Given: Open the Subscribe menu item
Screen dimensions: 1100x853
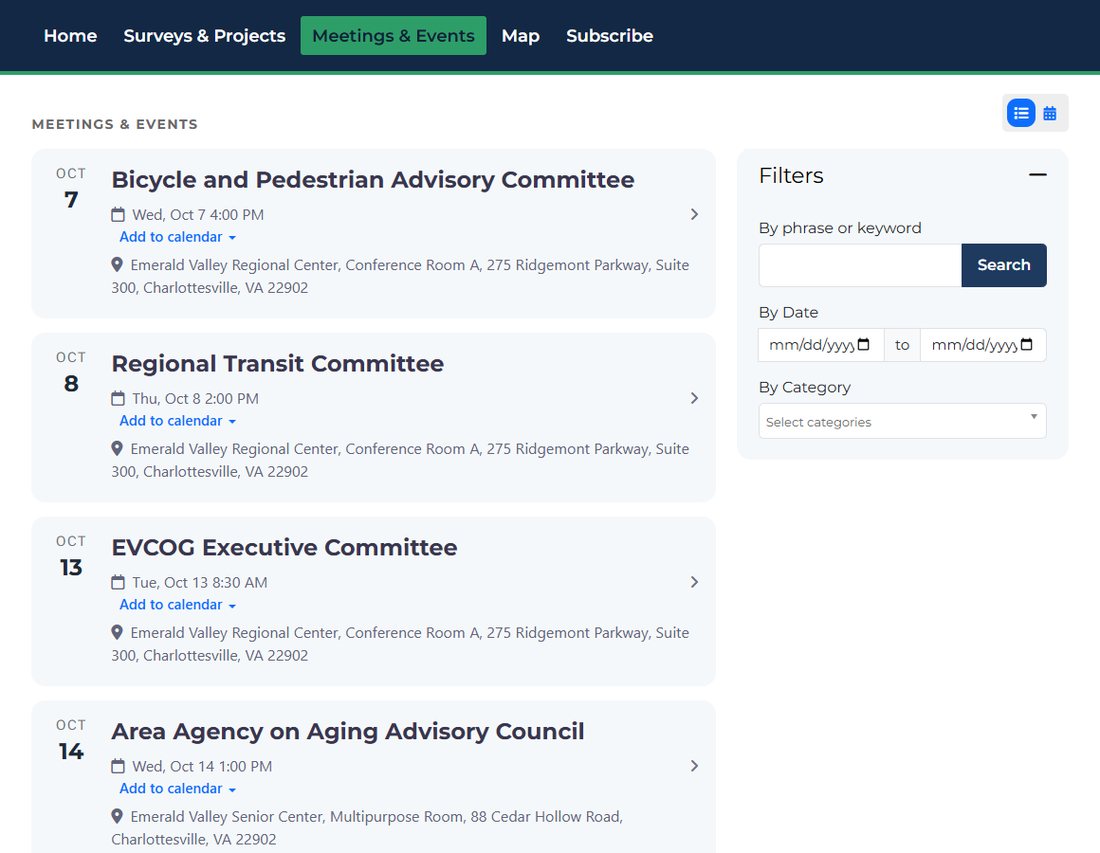Looking at the screenshot, I should [610, 36].
